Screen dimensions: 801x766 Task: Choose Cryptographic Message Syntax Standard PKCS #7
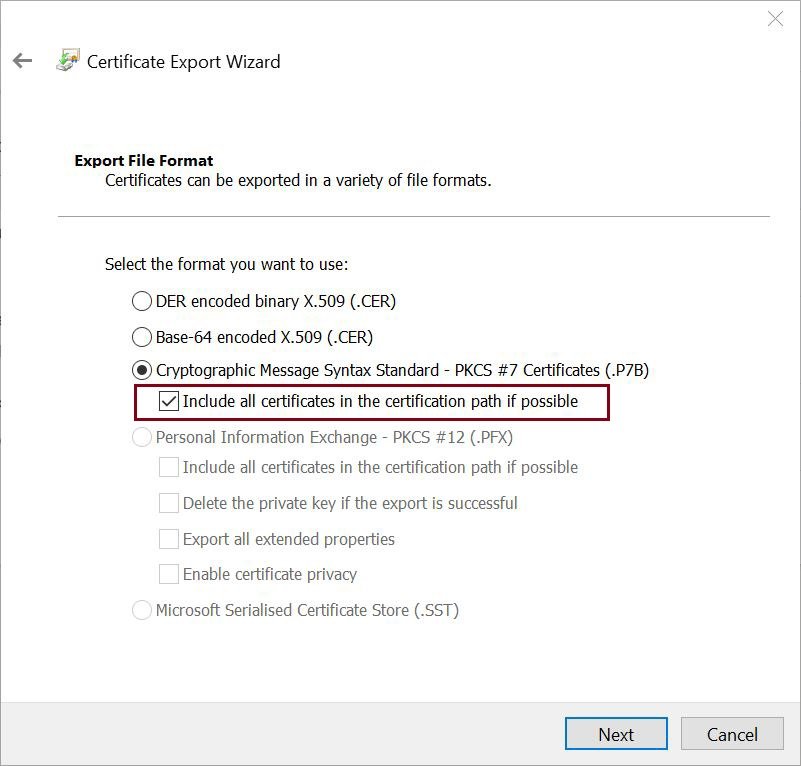[x=140, y=369]
